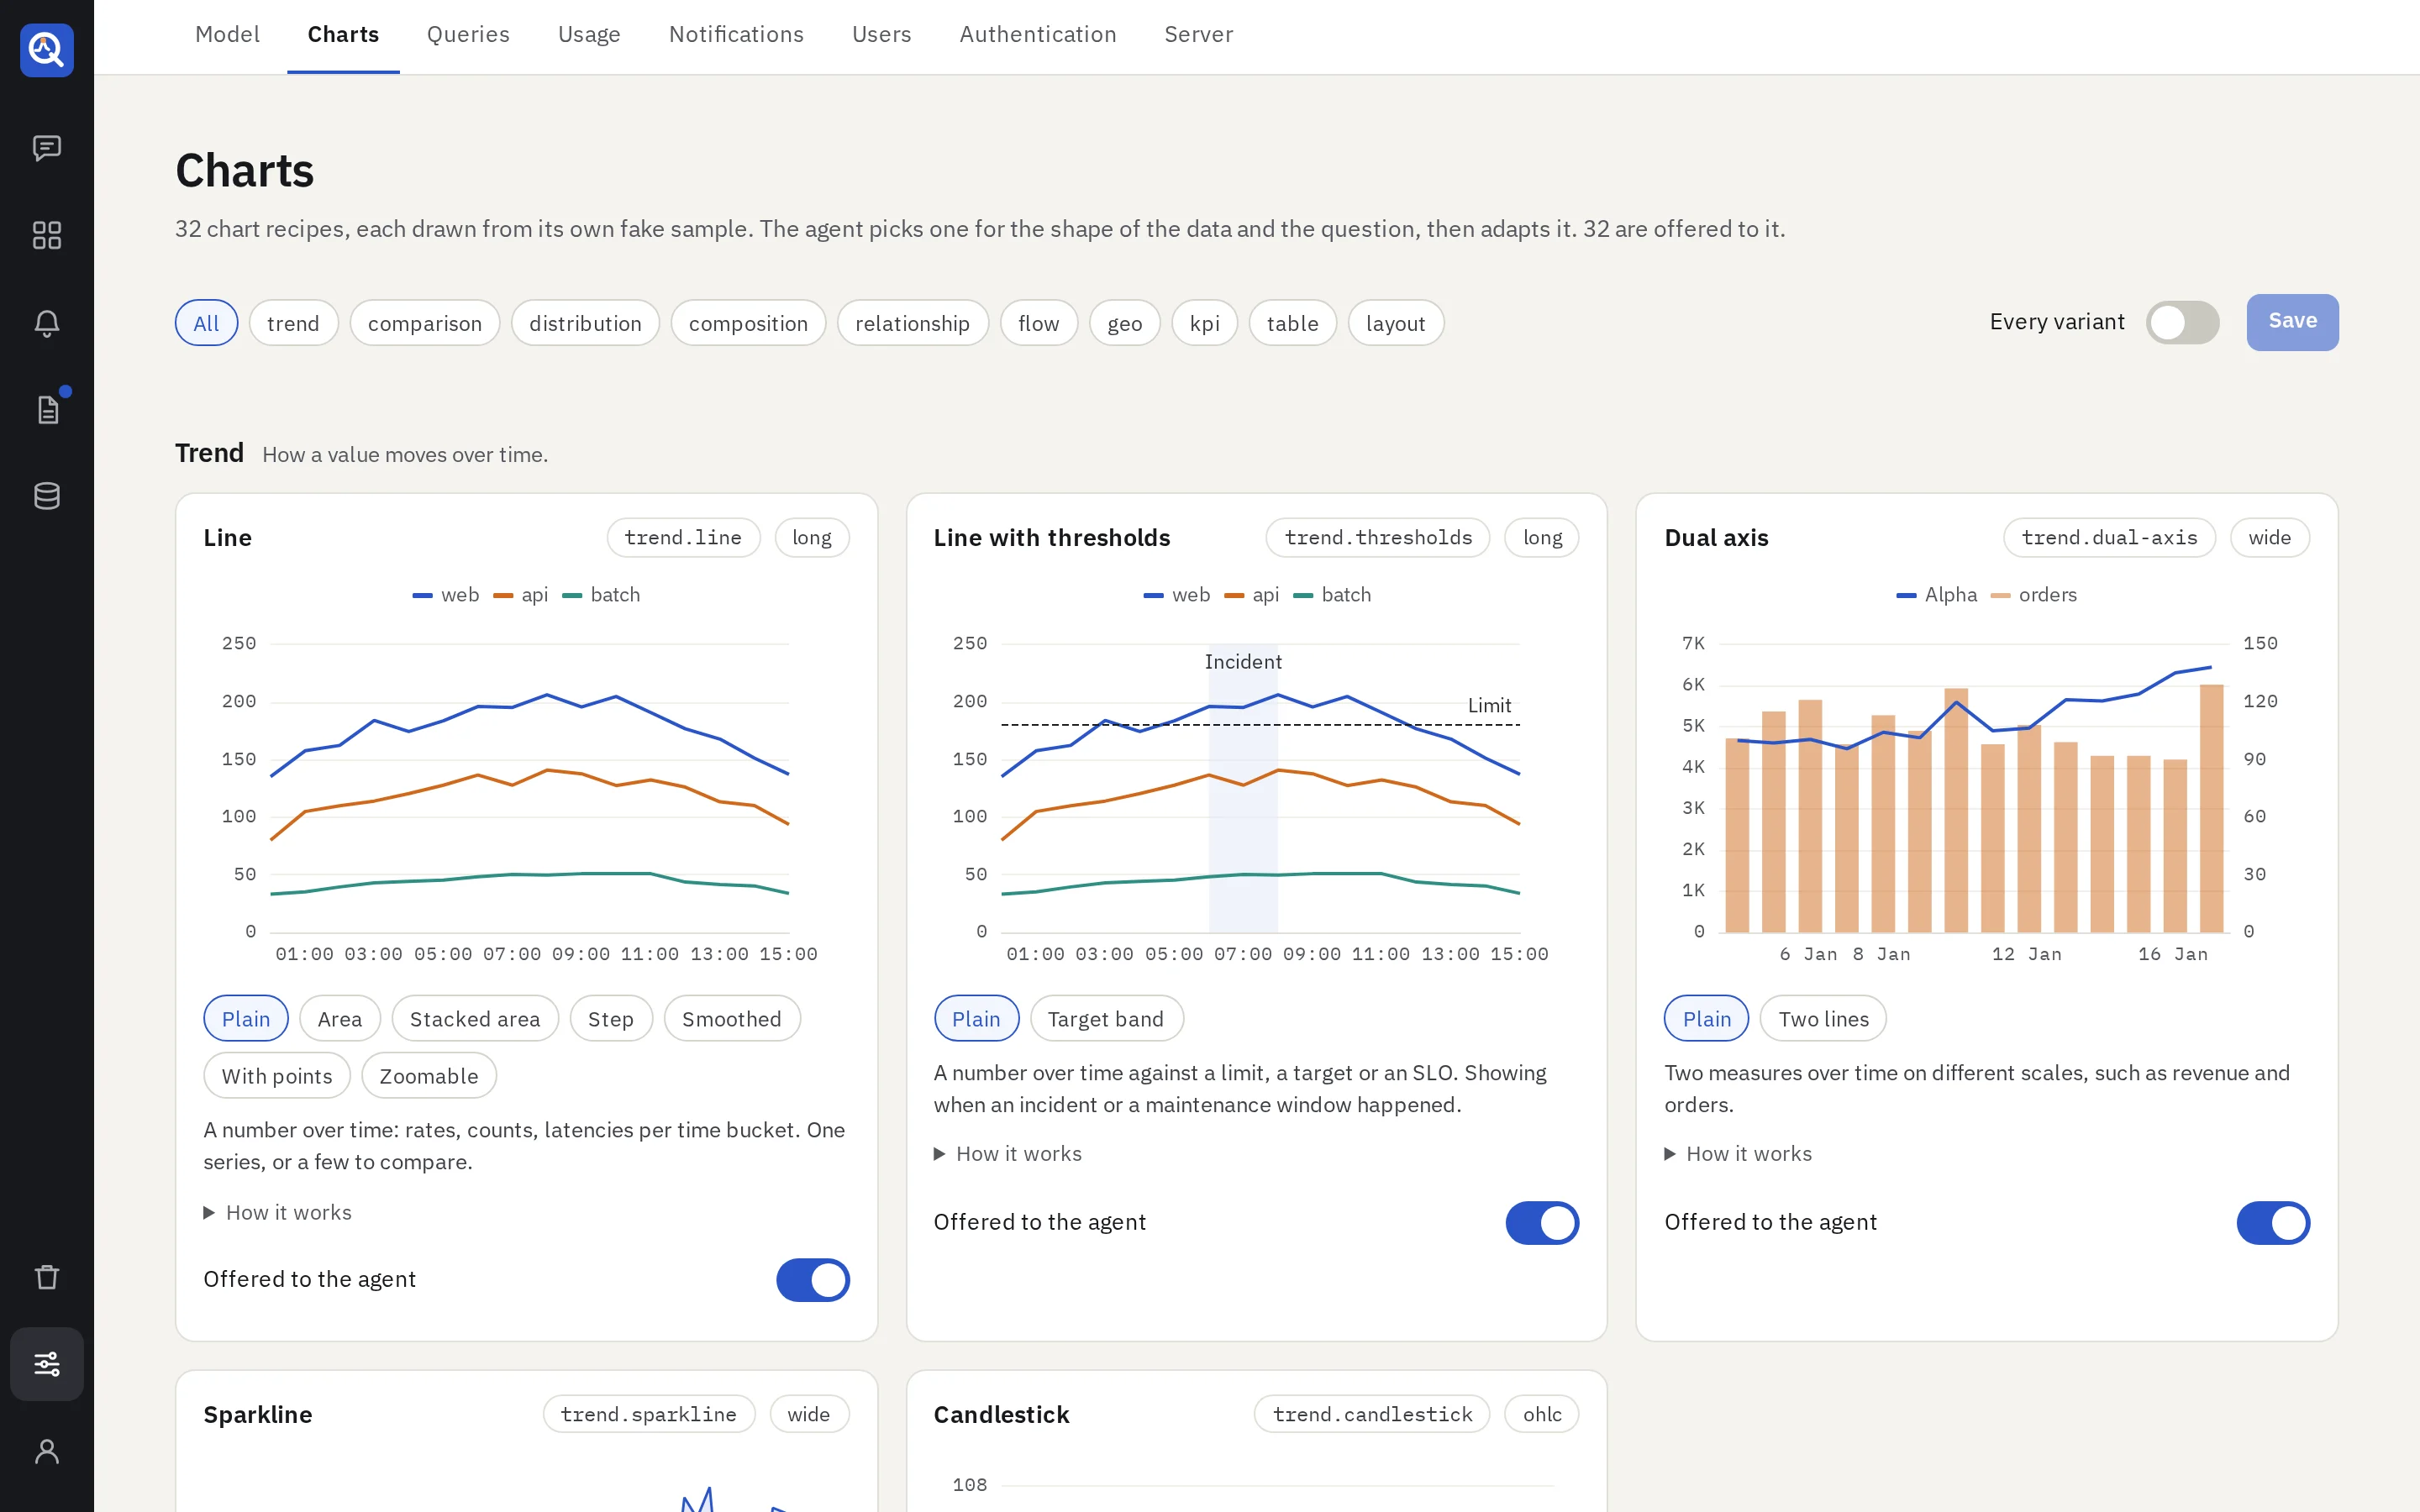Viewport: 2420px width, 1512px height.
Task: Expand How it works under Line card
Action: pyautogui.click(x=278, y=1212)
